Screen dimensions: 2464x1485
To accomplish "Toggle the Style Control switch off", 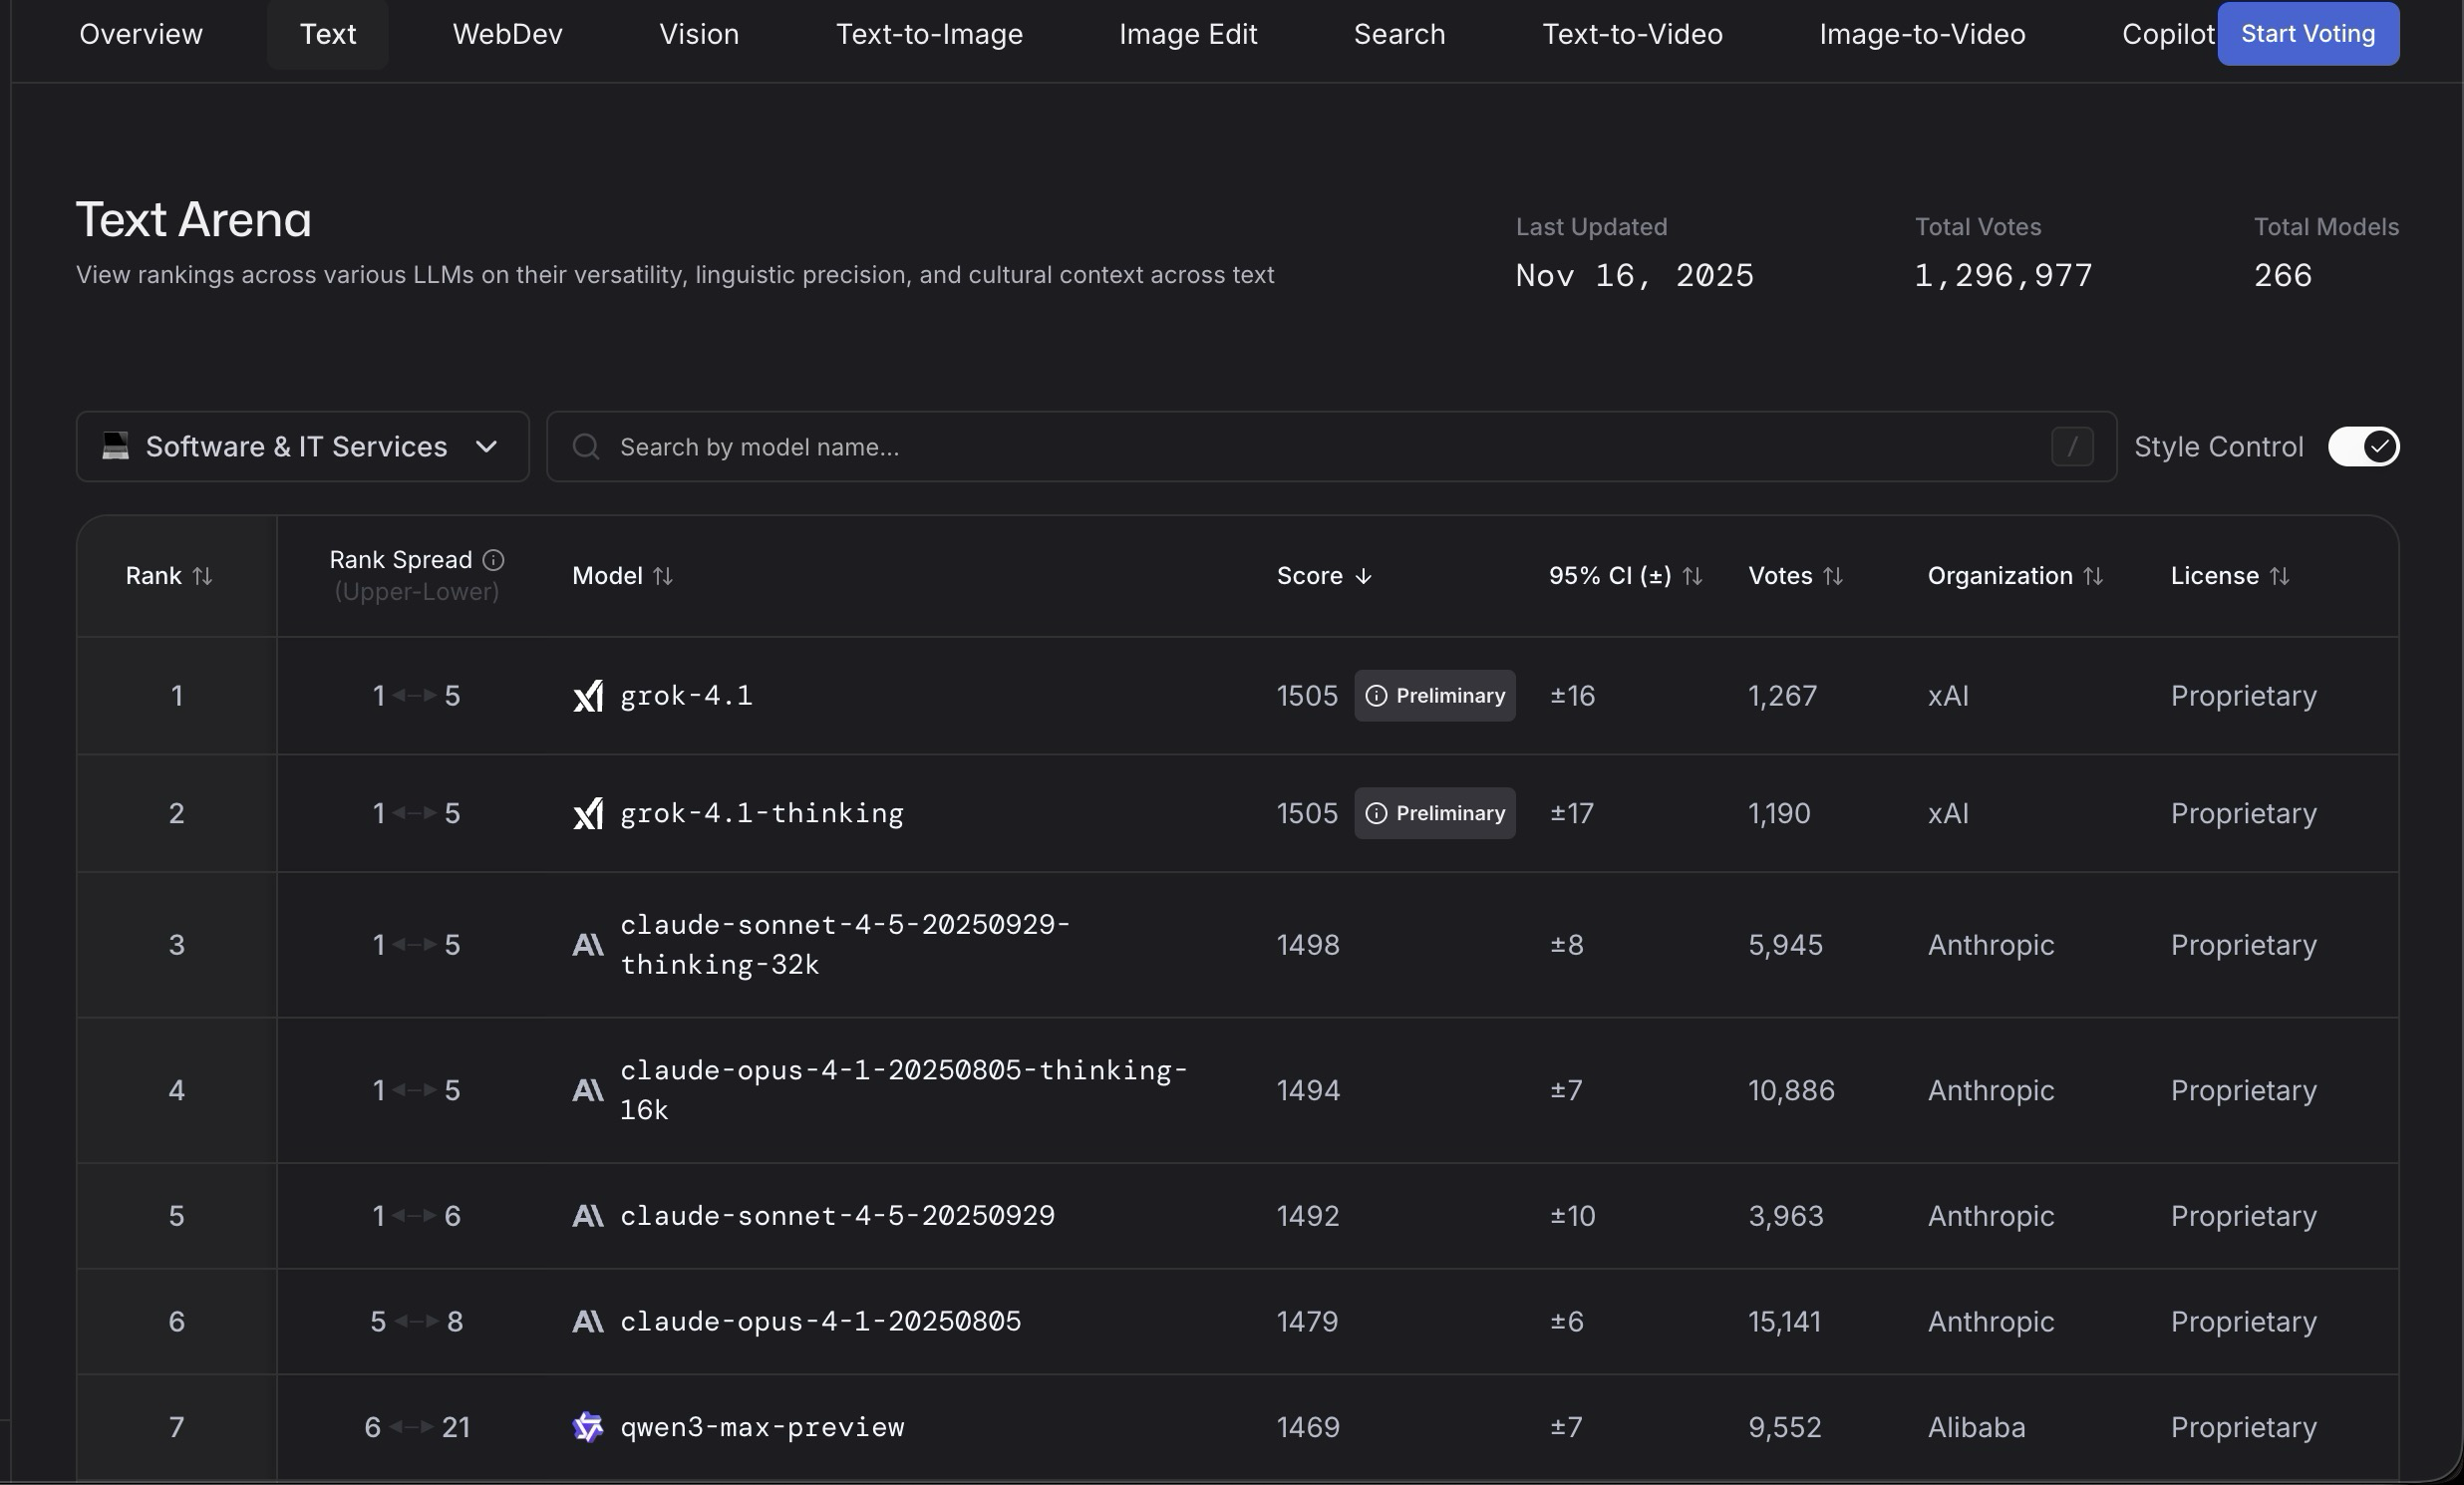I will click(x=2362, y=447).
